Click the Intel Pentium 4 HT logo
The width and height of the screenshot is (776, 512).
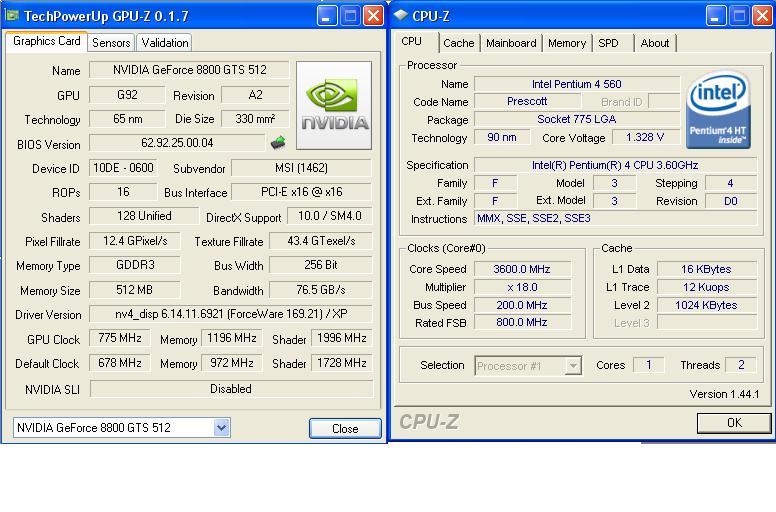[x=718, y=110]
